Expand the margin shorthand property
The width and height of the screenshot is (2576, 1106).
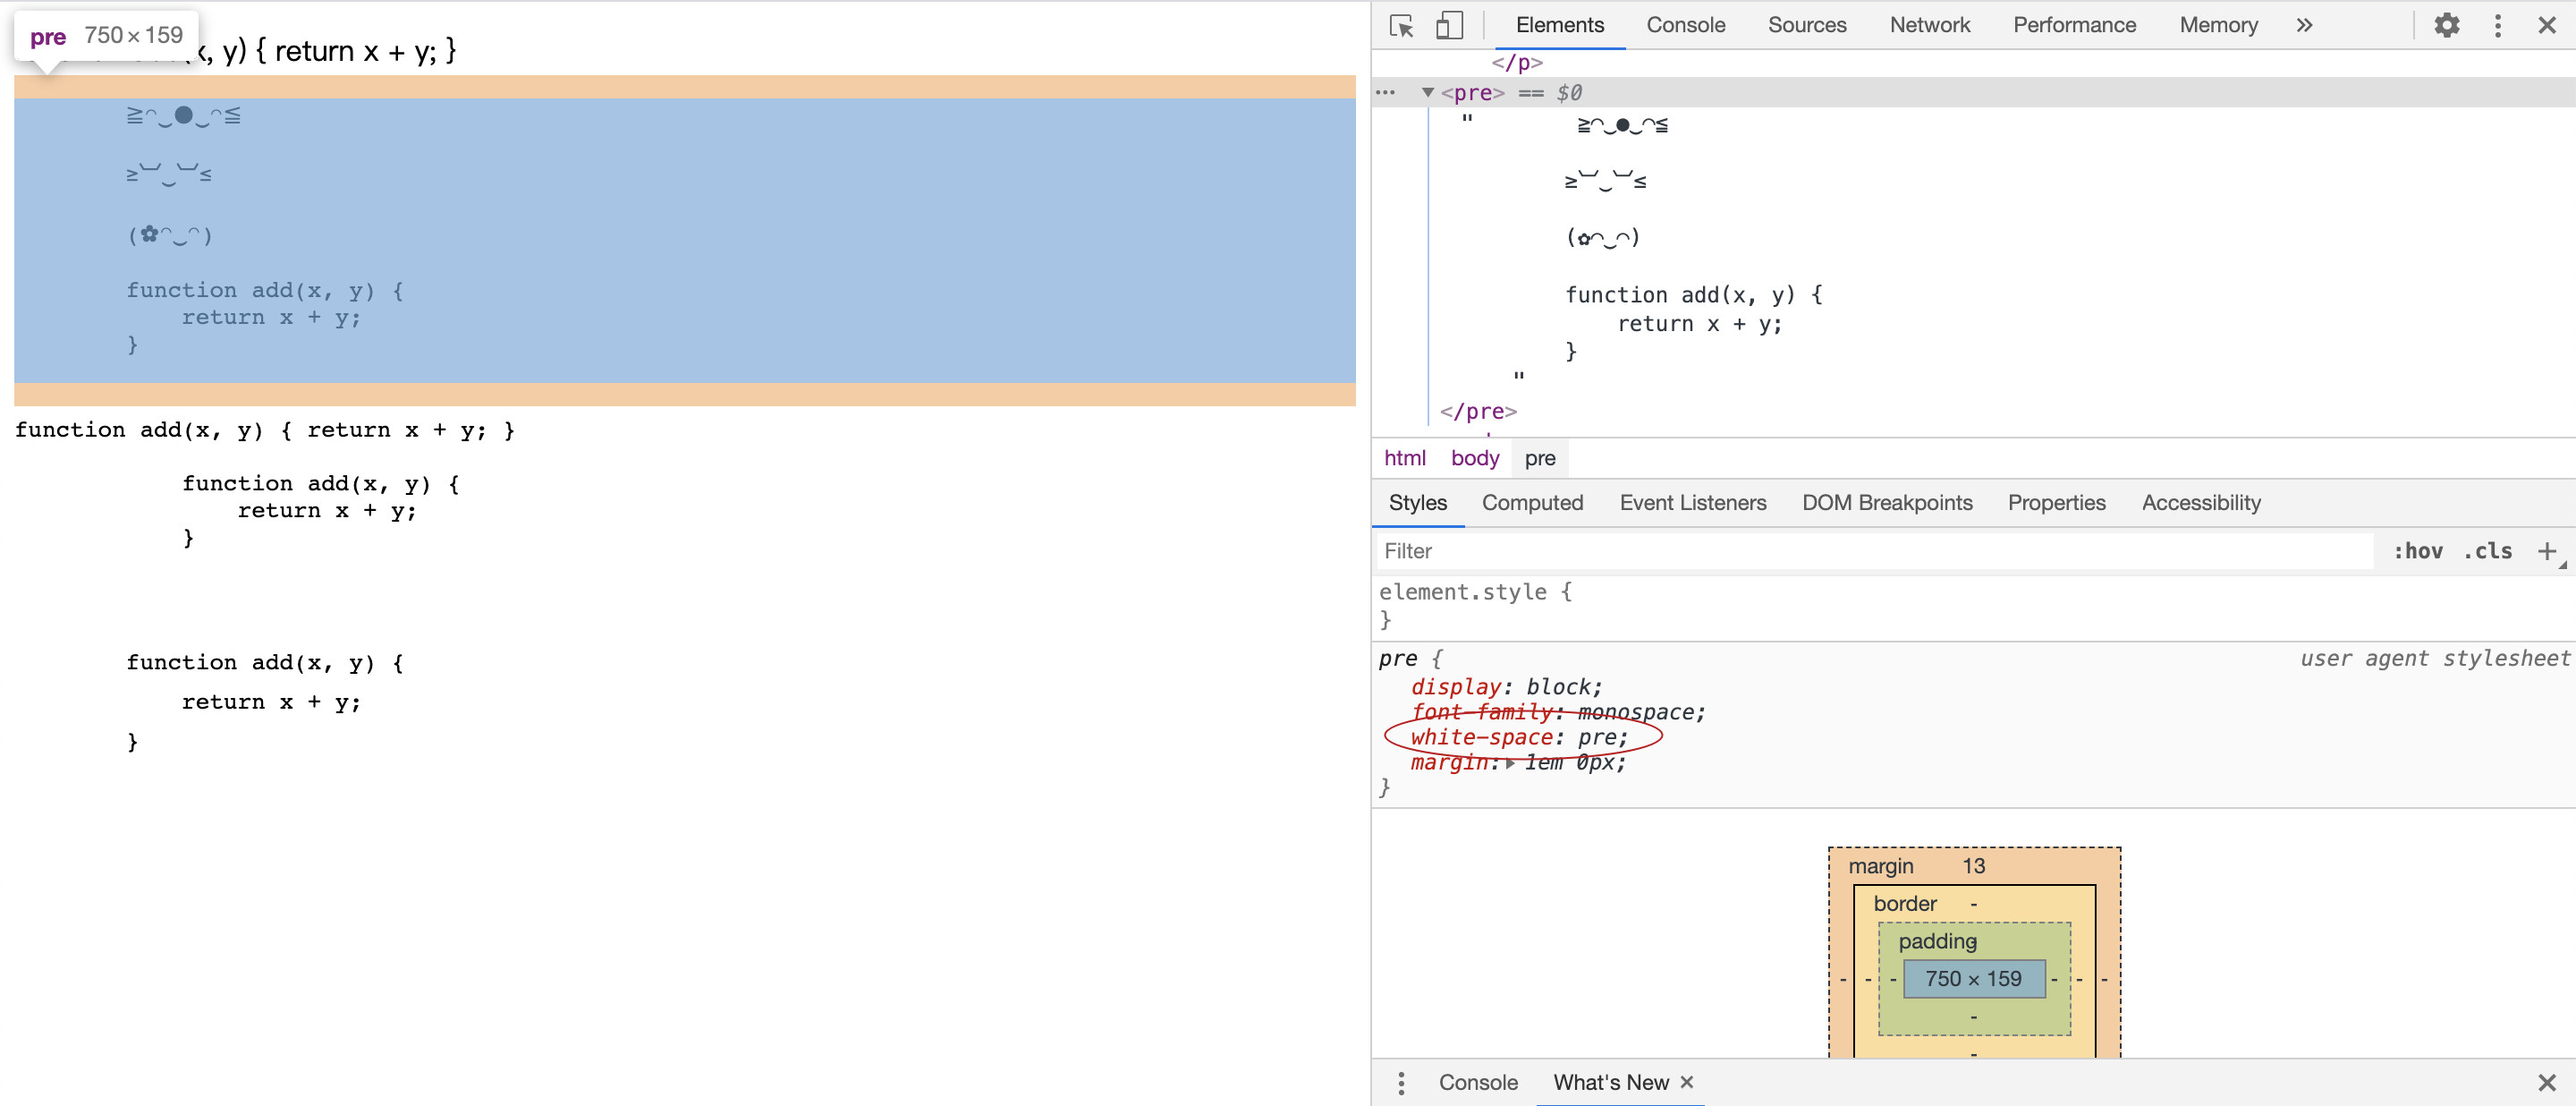(1510, 763)
